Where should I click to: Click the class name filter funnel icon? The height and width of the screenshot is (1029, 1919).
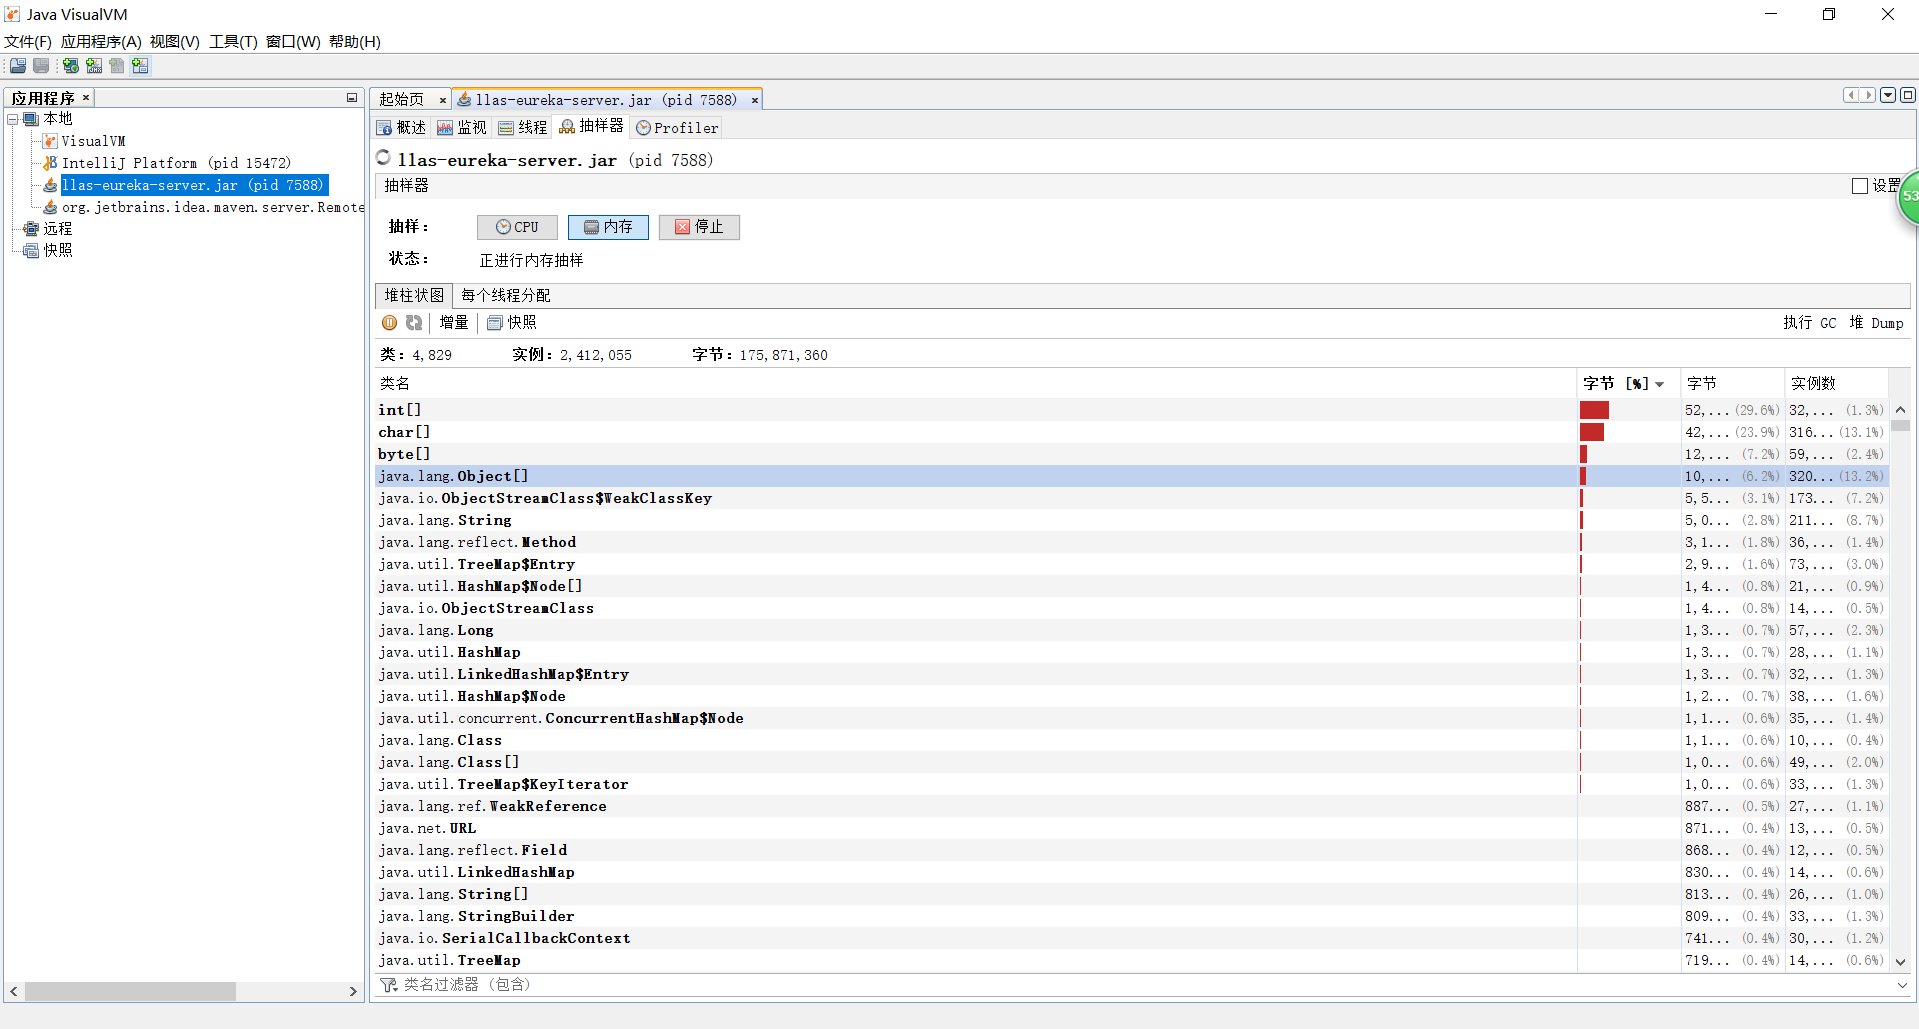(389, 985)
